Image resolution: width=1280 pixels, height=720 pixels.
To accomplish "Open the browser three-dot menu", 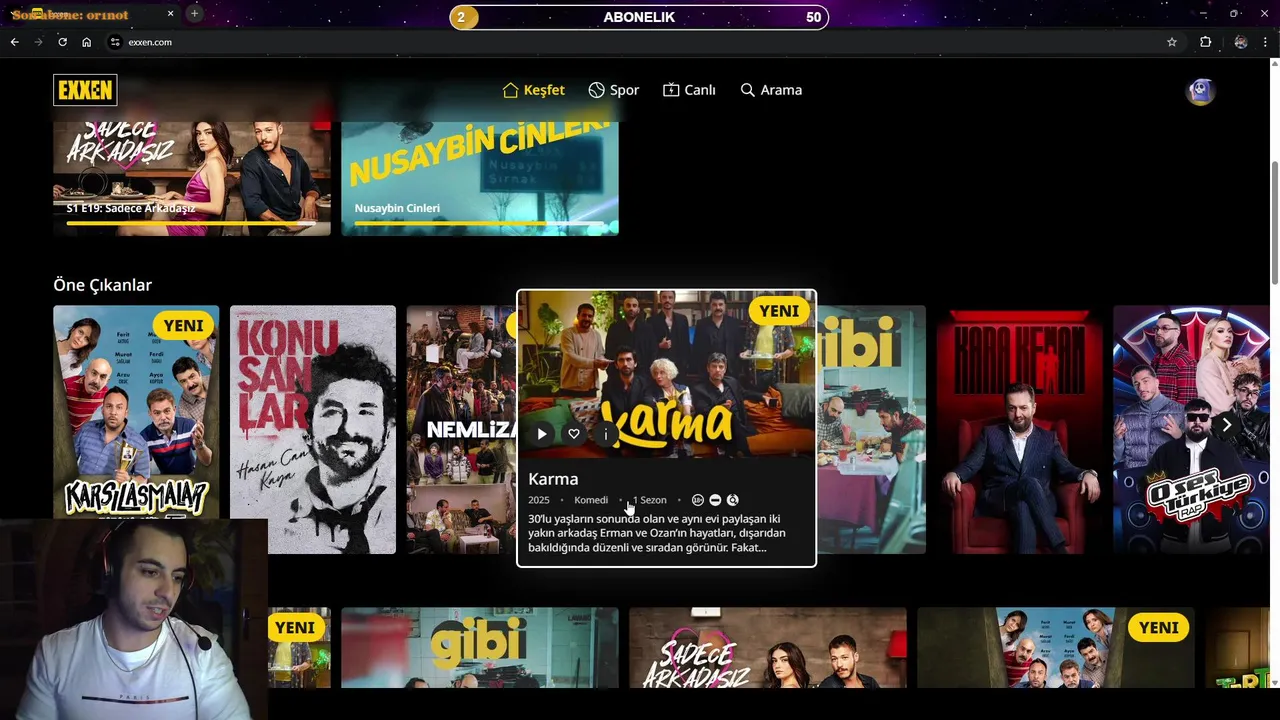I will click(1266, 42).
